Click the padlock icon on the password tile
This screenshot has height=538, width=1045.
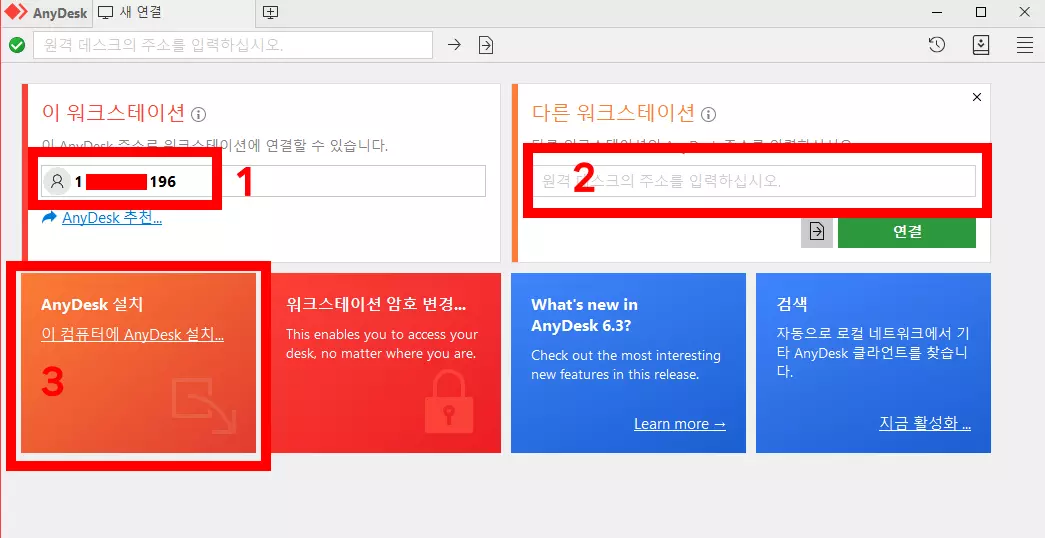pos(449,402)
